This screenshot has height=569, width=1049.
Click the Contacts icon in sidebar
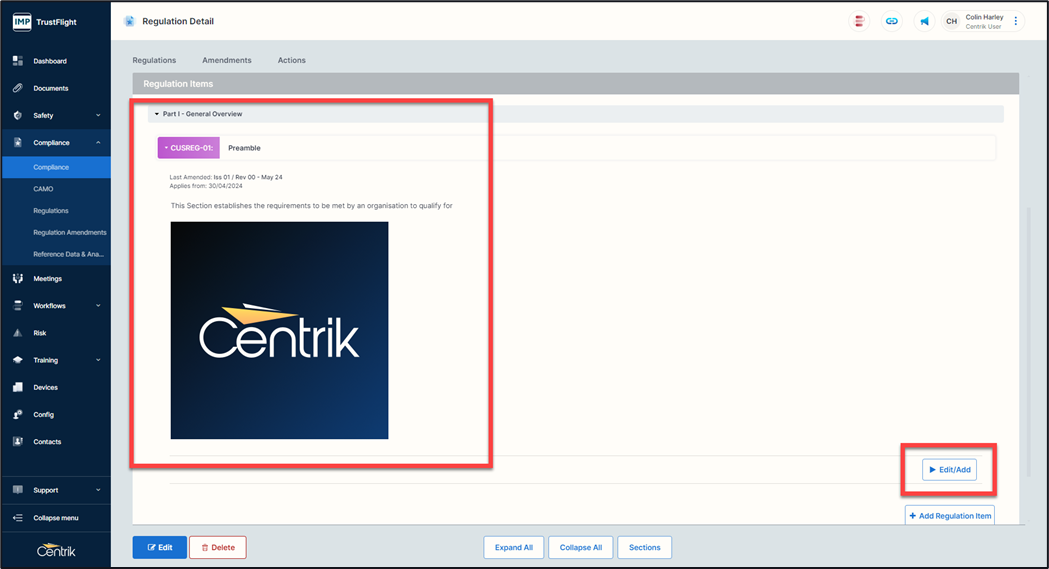(18, 441)
